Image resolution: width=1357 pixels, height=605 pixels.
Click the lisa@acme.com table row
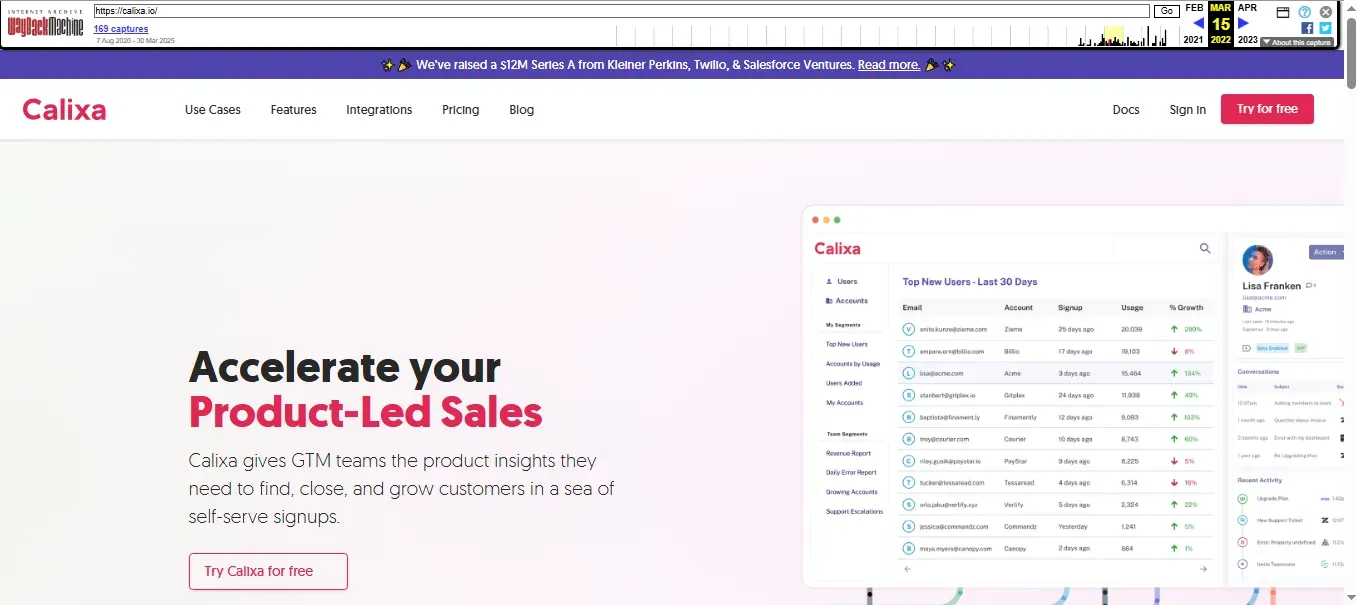click(1056, 373)
